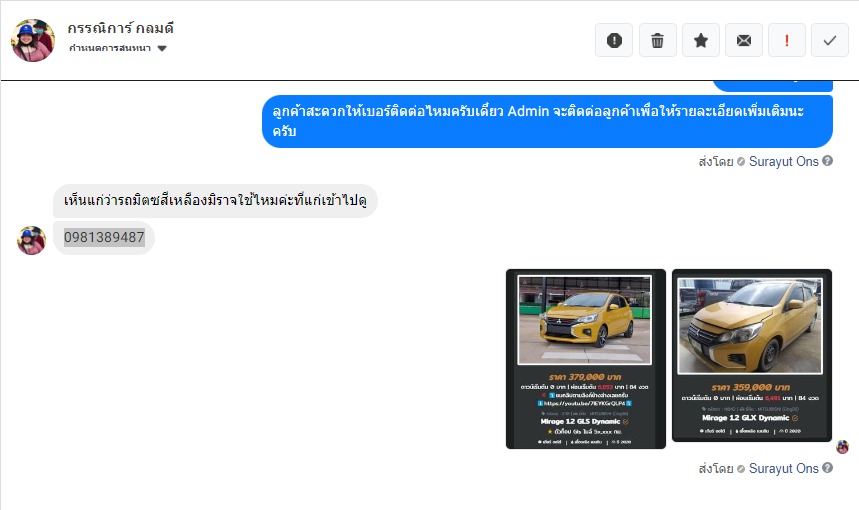Click help question mark beside upper Surayut Ons
859x510 pixels.
coord(827,161)
